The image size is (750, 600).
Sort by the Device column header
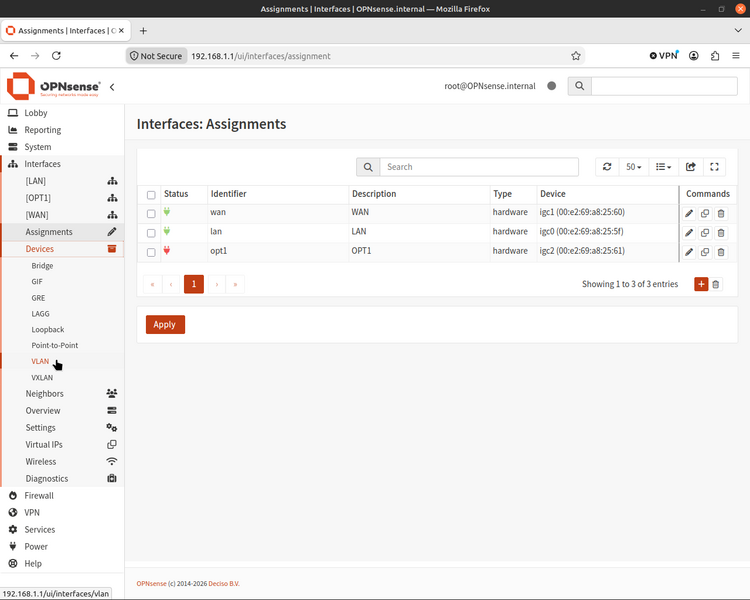point(553,194)
